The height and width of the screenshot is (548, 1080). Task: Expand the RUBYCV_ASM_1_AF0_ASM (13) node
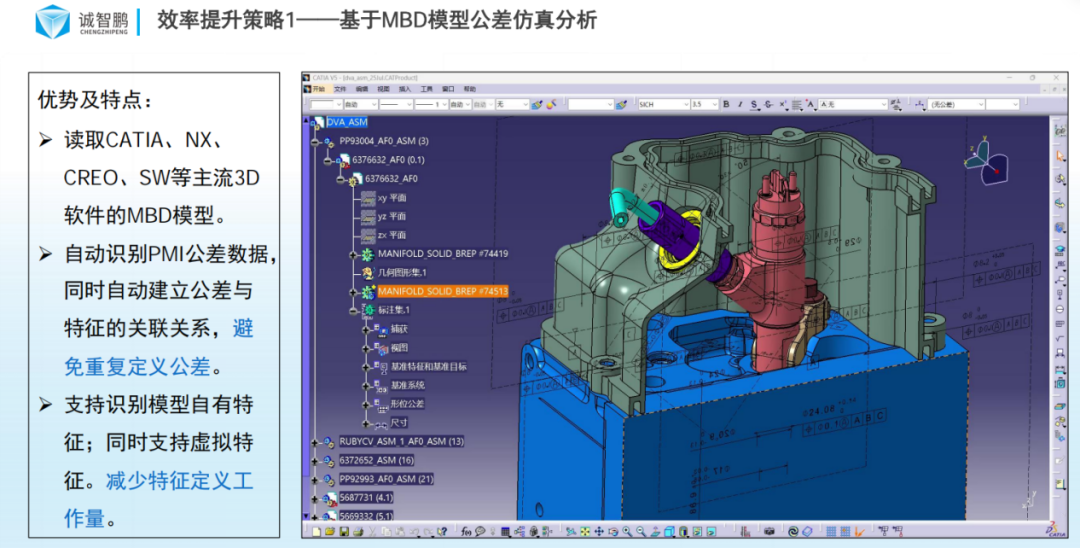[x=315, y=442]
